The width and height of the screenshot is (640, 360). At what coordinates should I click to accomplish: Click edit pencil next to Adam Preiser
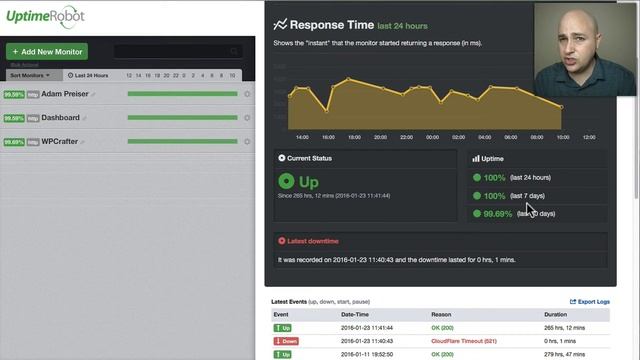(x=93, y=95)
